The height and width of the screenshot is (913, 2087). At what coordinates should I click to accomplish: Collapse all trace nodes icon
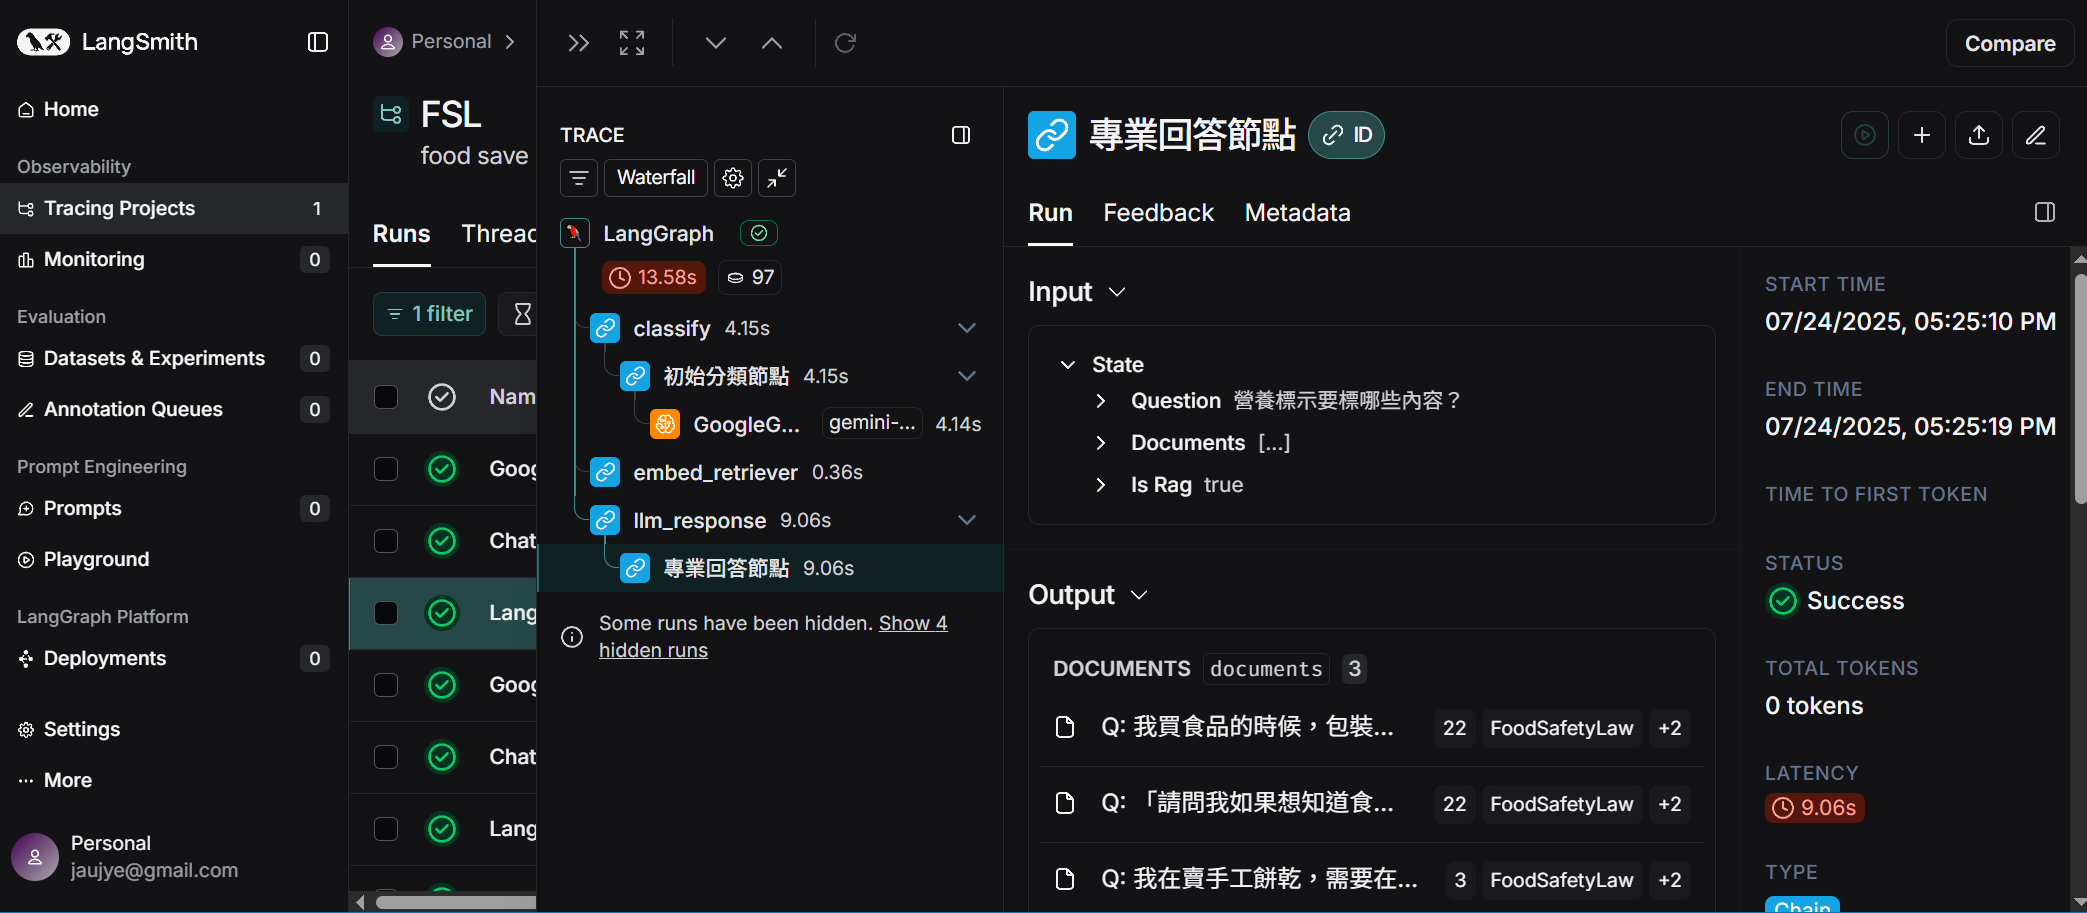coord(777,178)
